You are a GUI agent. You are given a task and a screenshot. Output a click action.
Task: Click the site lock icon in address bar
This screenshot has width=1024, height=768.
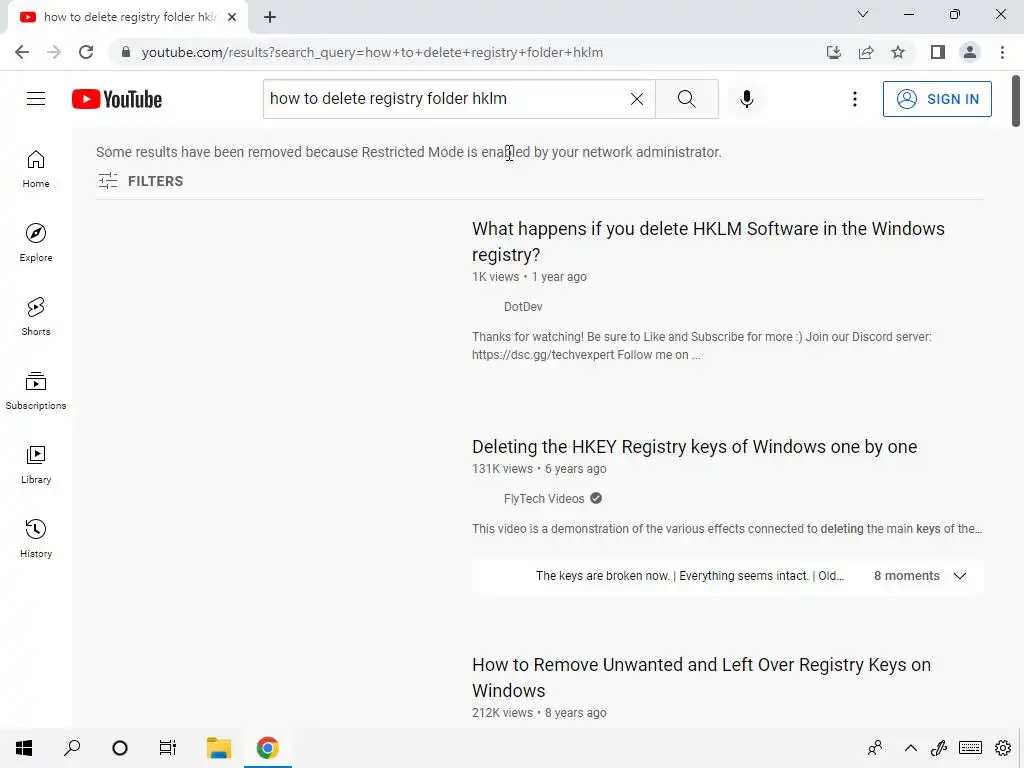coord(126,52)
